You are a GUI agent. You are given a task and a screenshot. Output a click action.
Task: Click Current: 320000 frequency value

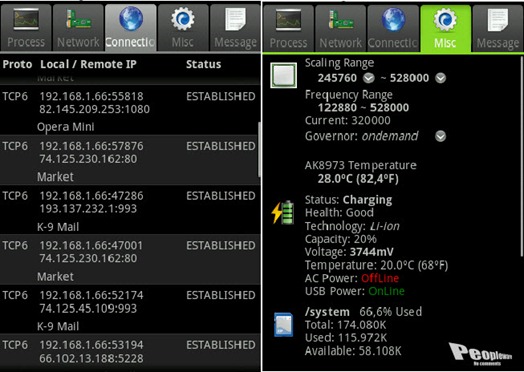click(x=348, y=120)
